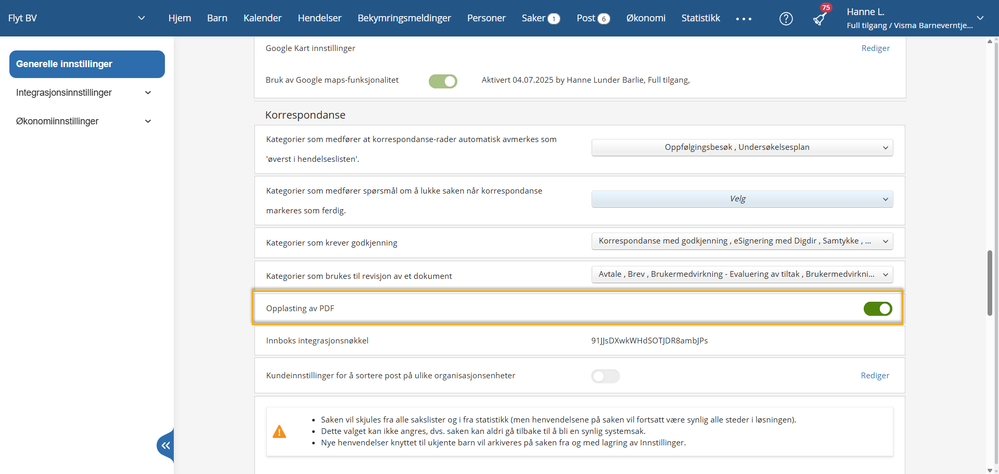Viewport: 999px width, 474px height.
Task: Open the notifications bell with badge 75
Action: point(820,18)
